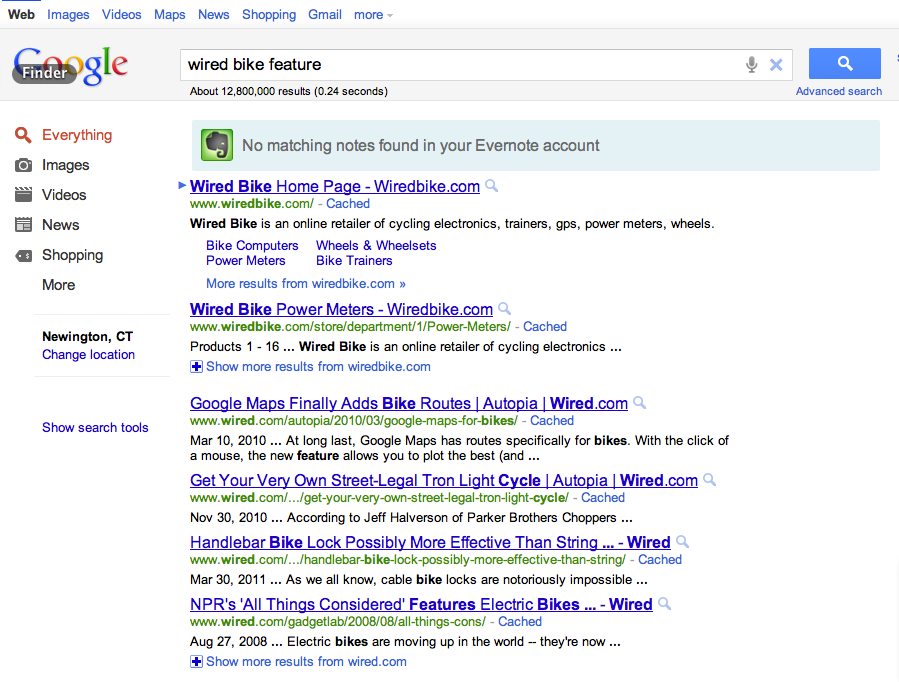Preview Google Maps Bike Routes result magnifier
This screenshot has height=682, width=899.
640,403
